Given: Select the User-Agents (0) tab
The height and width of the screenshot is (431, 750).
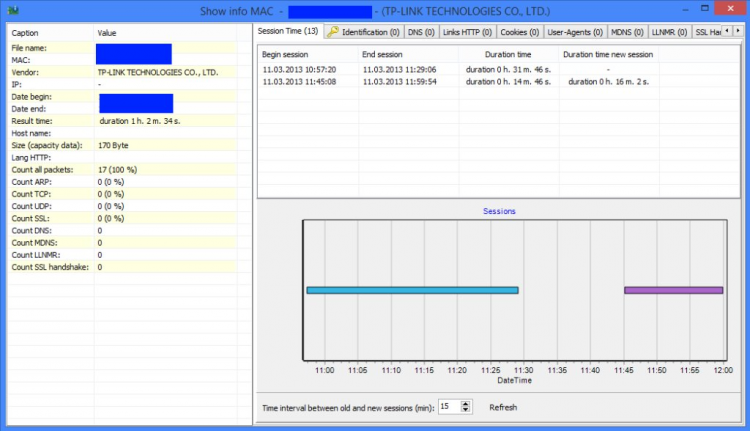Looking at the screenshot, I should pos(575,32).
